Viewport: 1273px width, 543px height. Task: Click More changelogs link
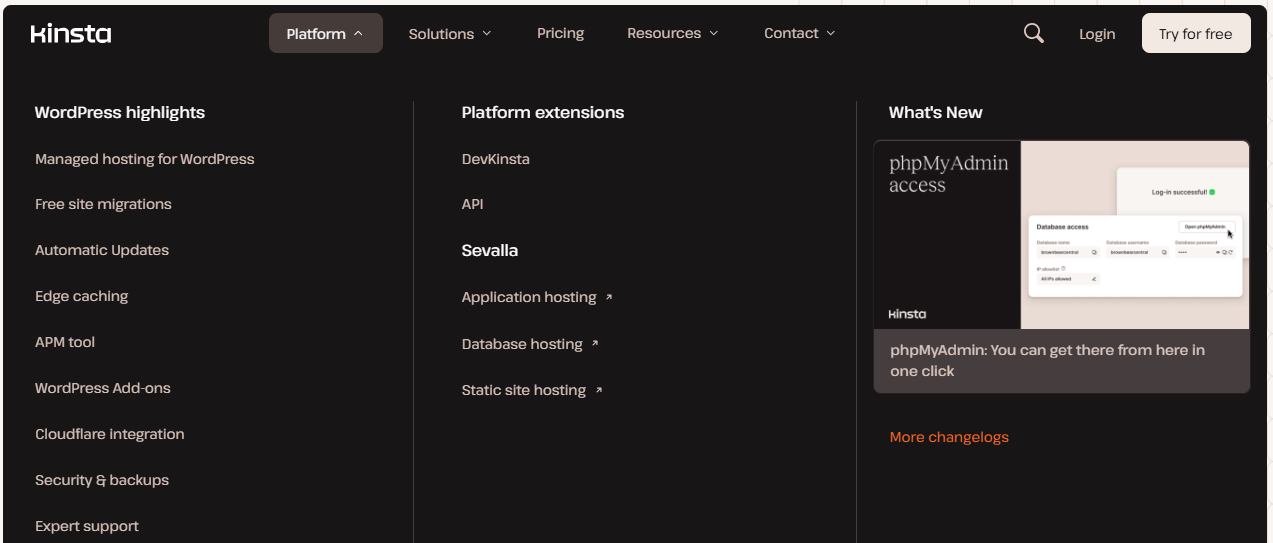pyautogui.click(x=949, y=437)
